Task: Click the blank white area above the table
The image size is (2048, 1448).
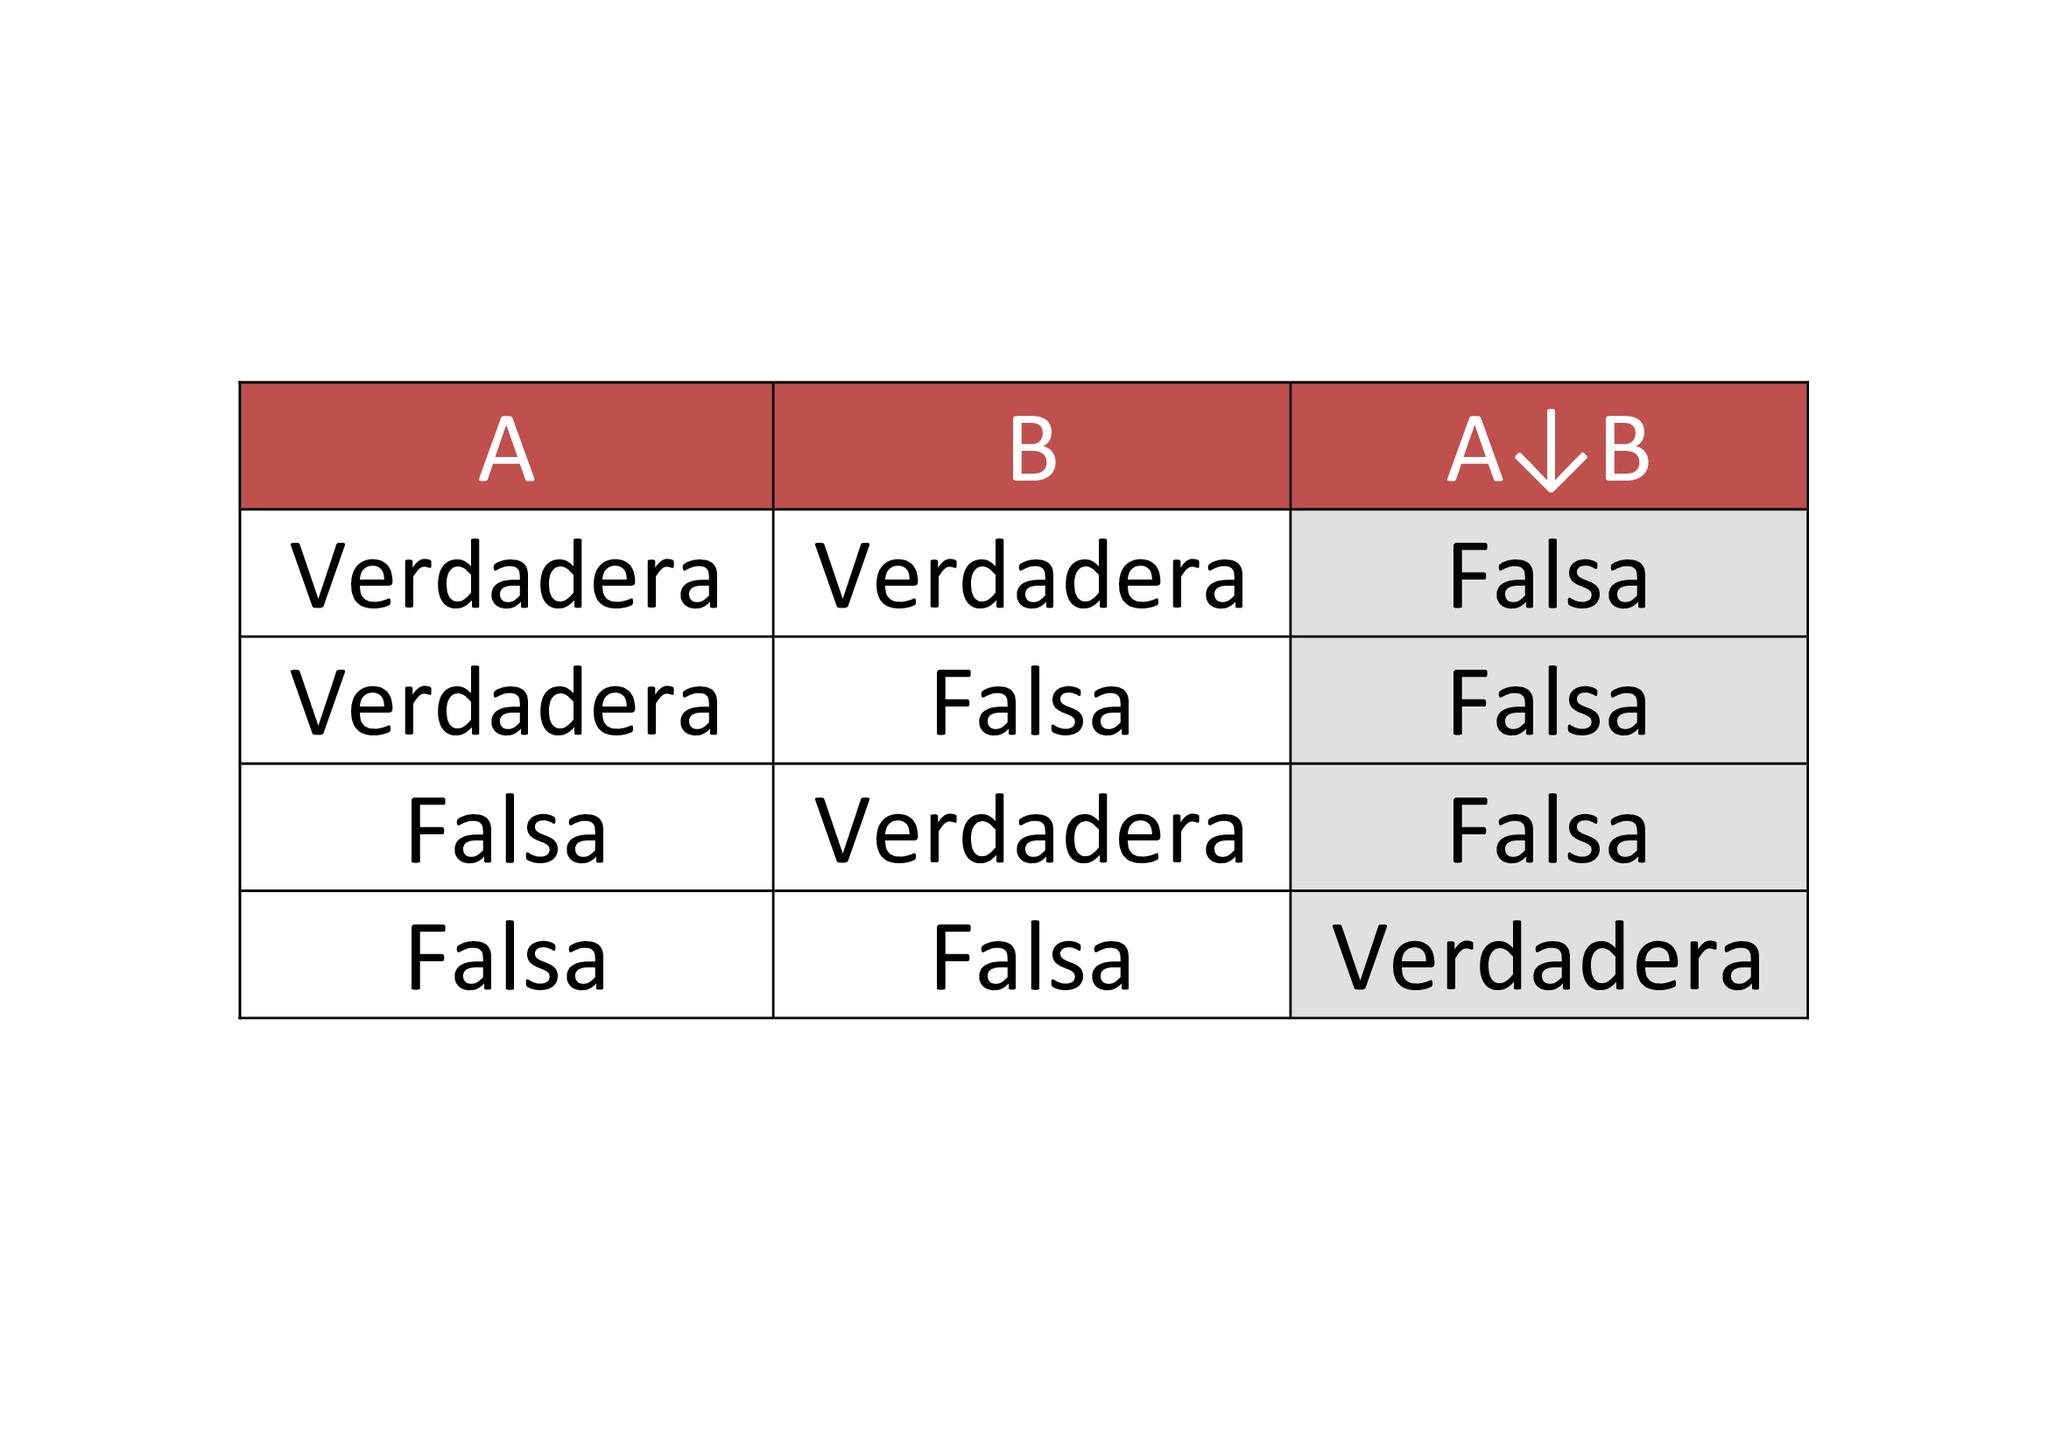Action: tap(1024, 190)
